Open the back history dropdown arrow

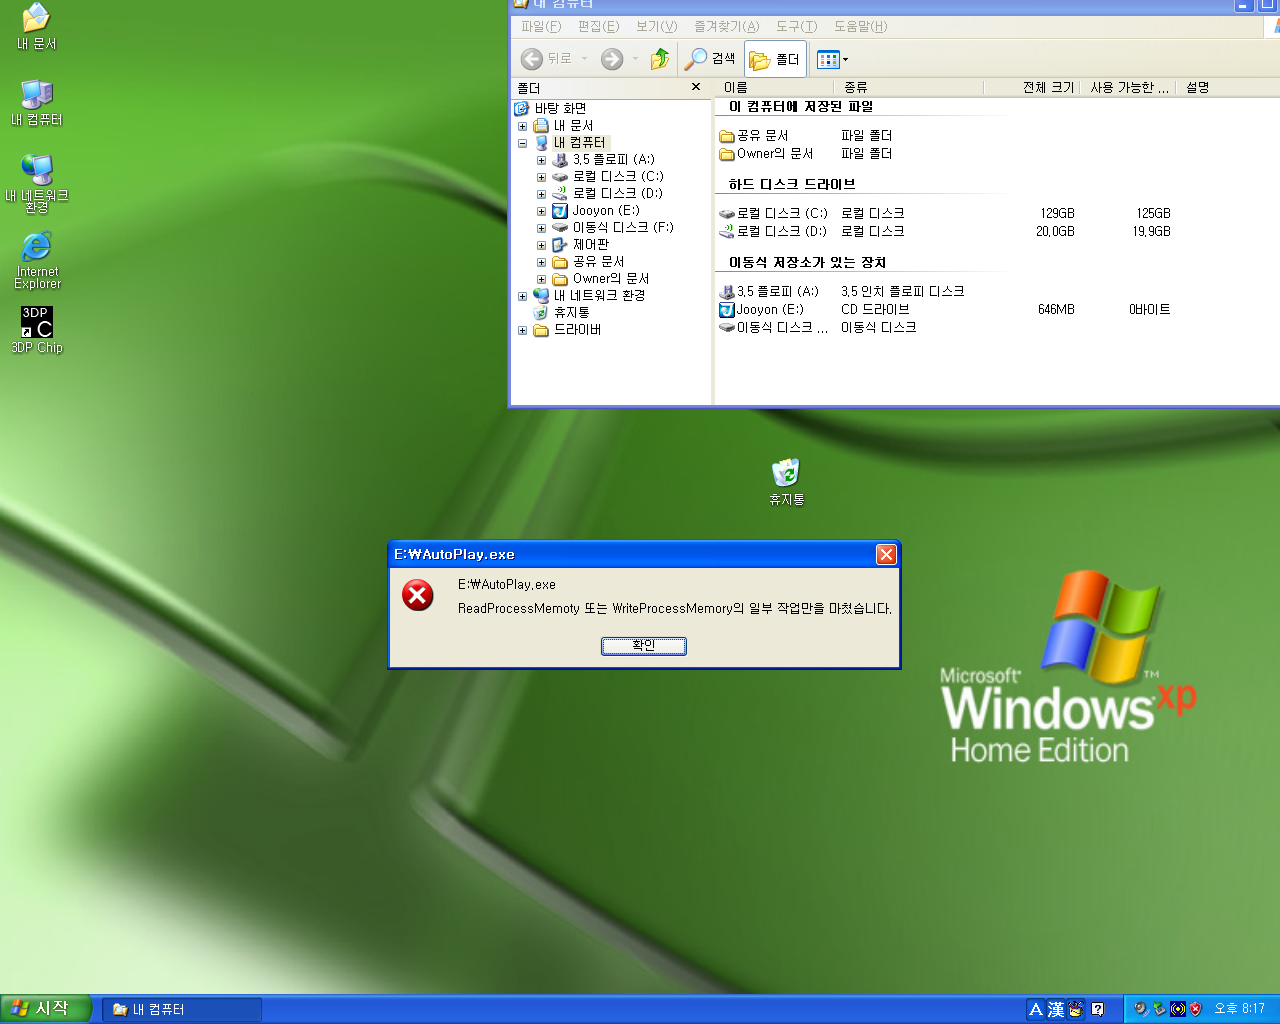click(x=585, y=59)
